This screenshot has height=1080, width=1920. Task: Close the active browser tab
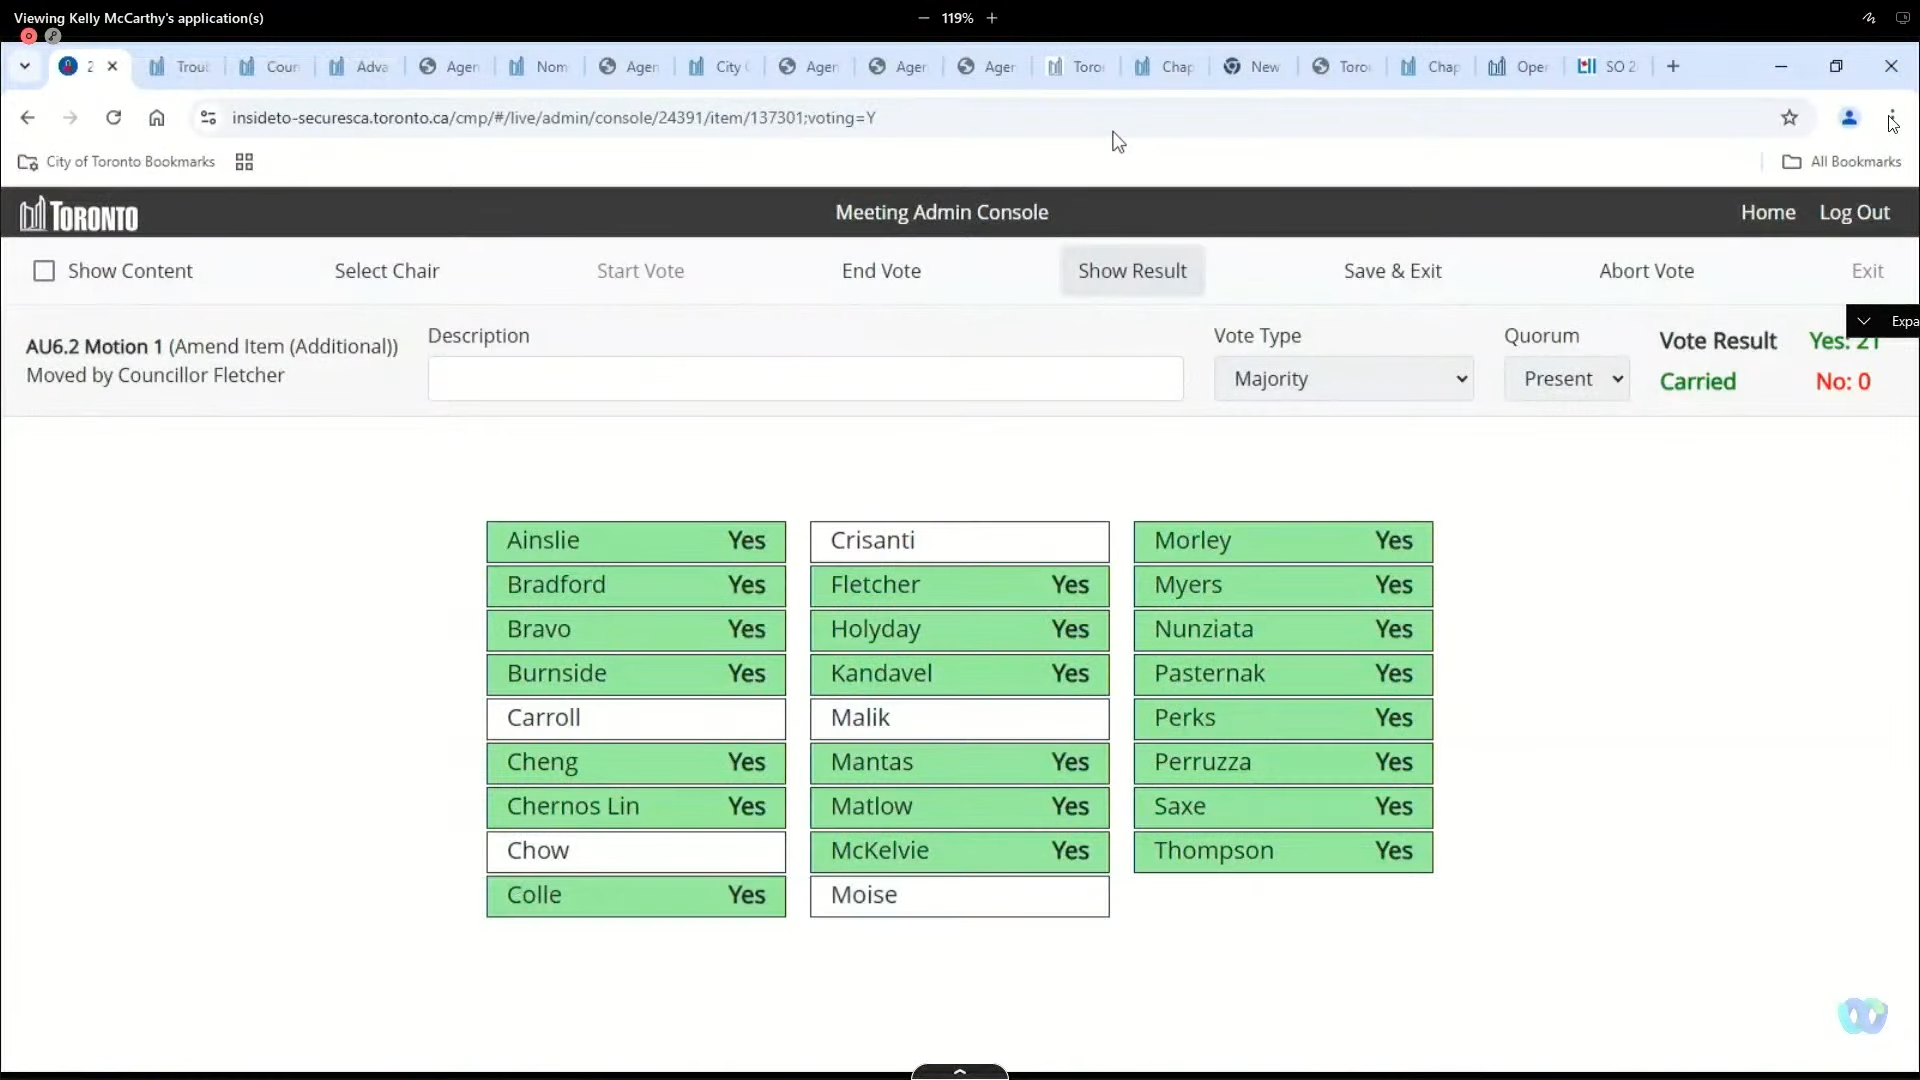pos(112,66)
